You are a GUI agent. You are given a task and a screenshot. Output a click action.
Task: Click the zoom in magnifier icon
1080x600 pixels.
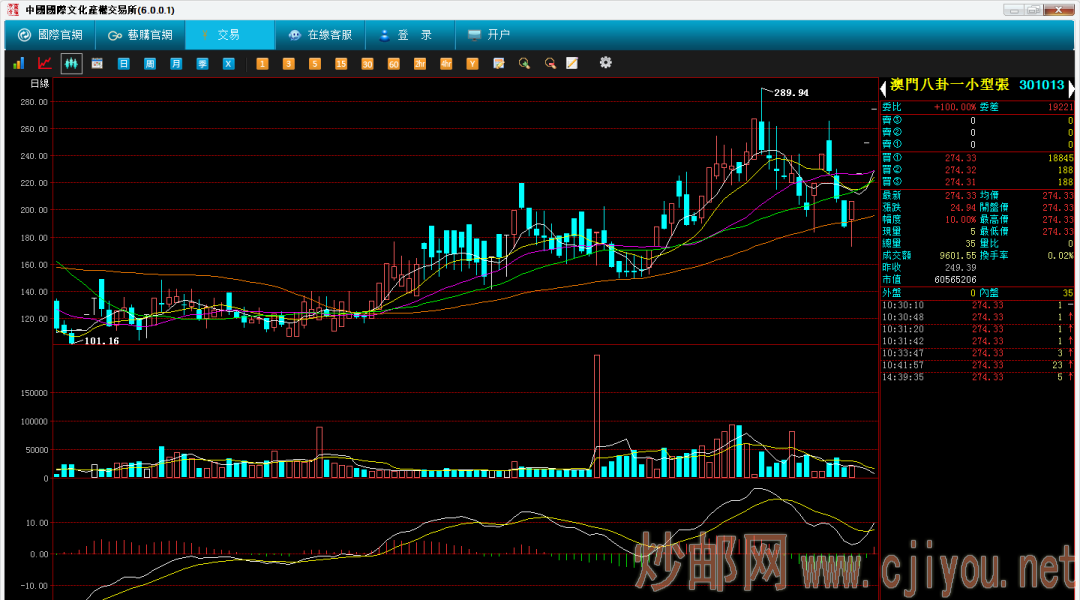click(x=523, y=63)
